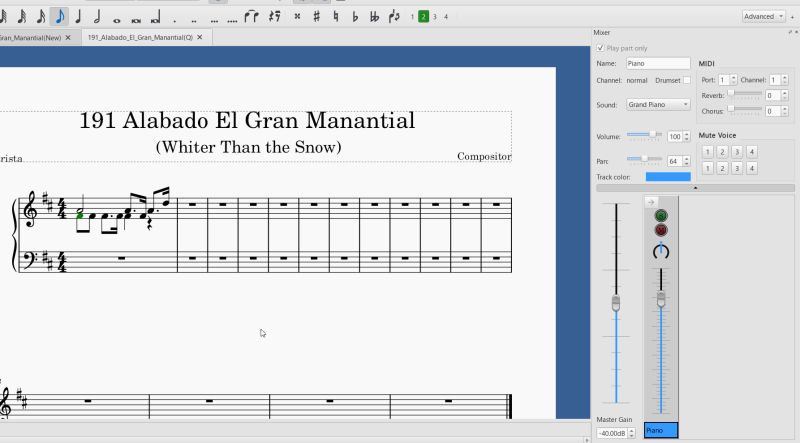Select the 16th note duration

pyautogui.click(x=41, y=17)
